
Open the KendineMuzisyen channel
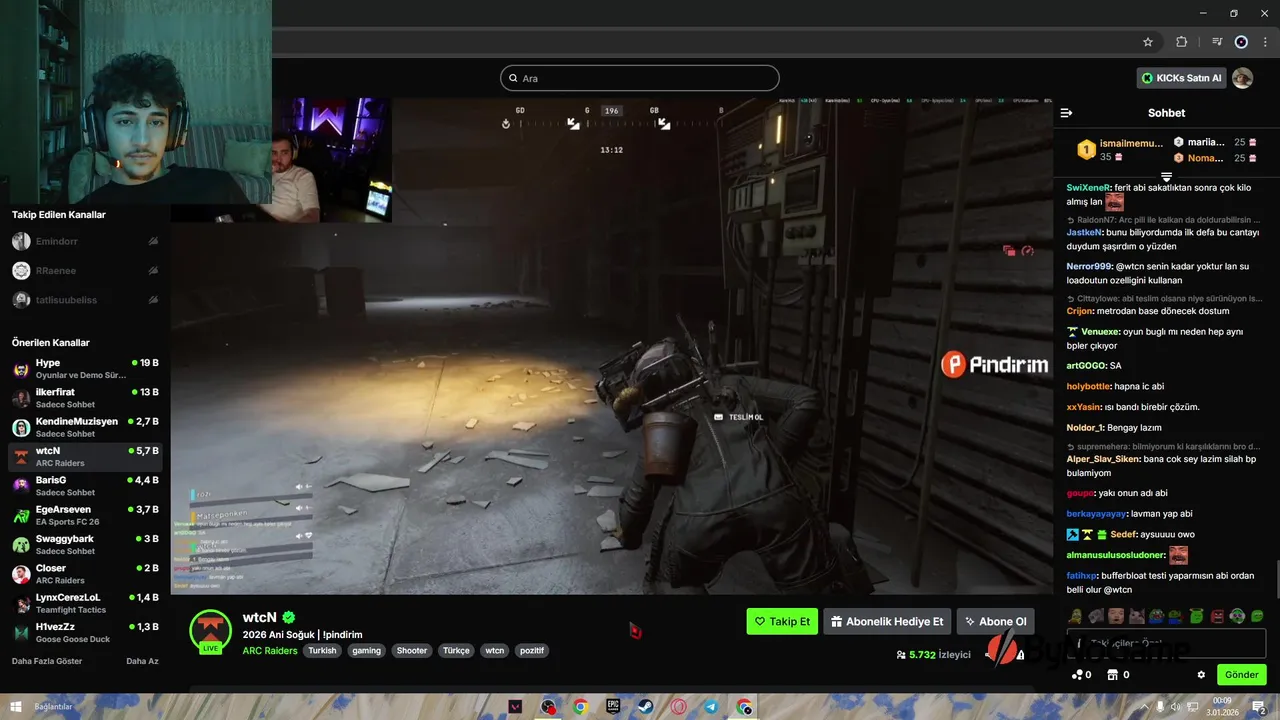[85, 427]
